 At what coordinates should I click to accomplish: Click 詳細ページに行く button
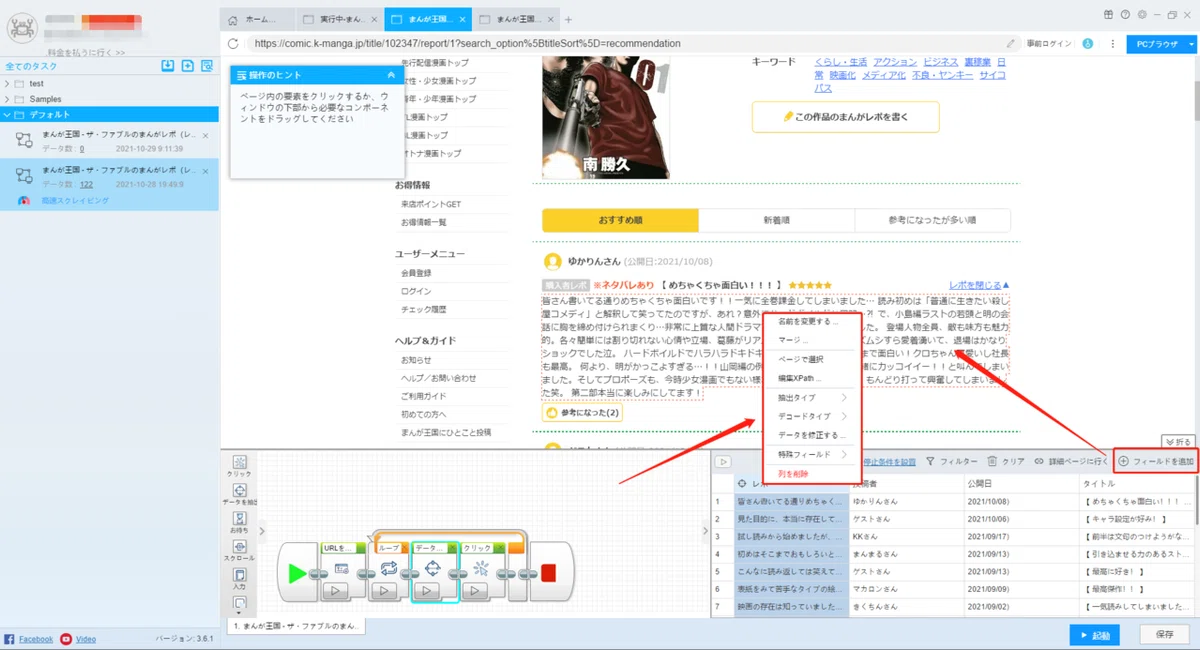(x=1071, y=462)
